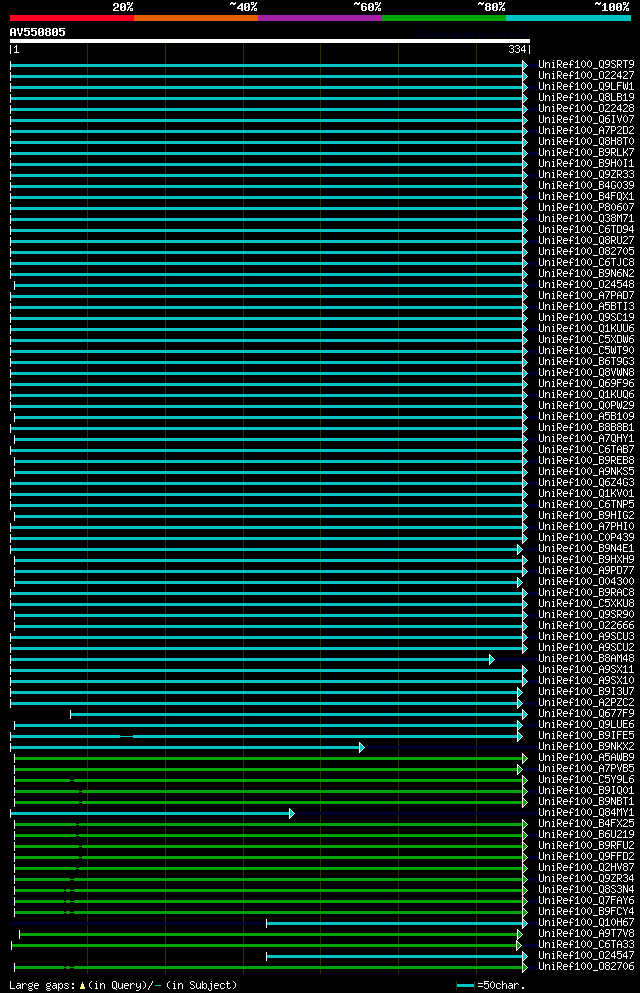The height and width of the screenshot is (993, 640).
Task: Select the UniRef100_Q1KUQ6 label
Action: click(x=586, y=395)
